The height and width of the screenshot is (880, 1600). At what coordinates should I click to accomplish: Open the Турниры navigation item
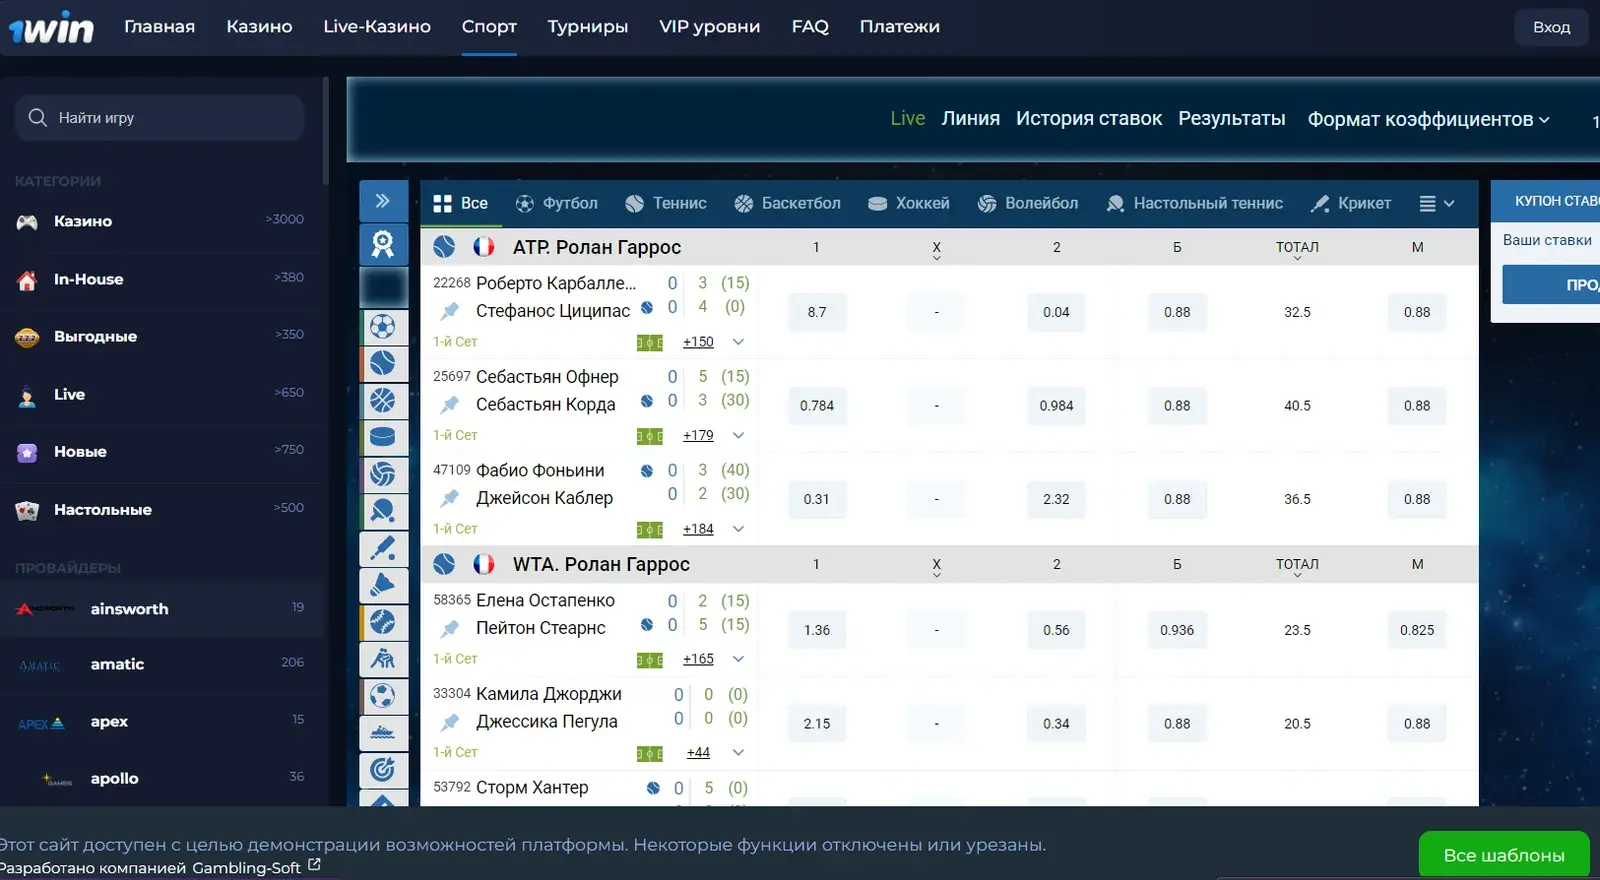click(588, 27)
